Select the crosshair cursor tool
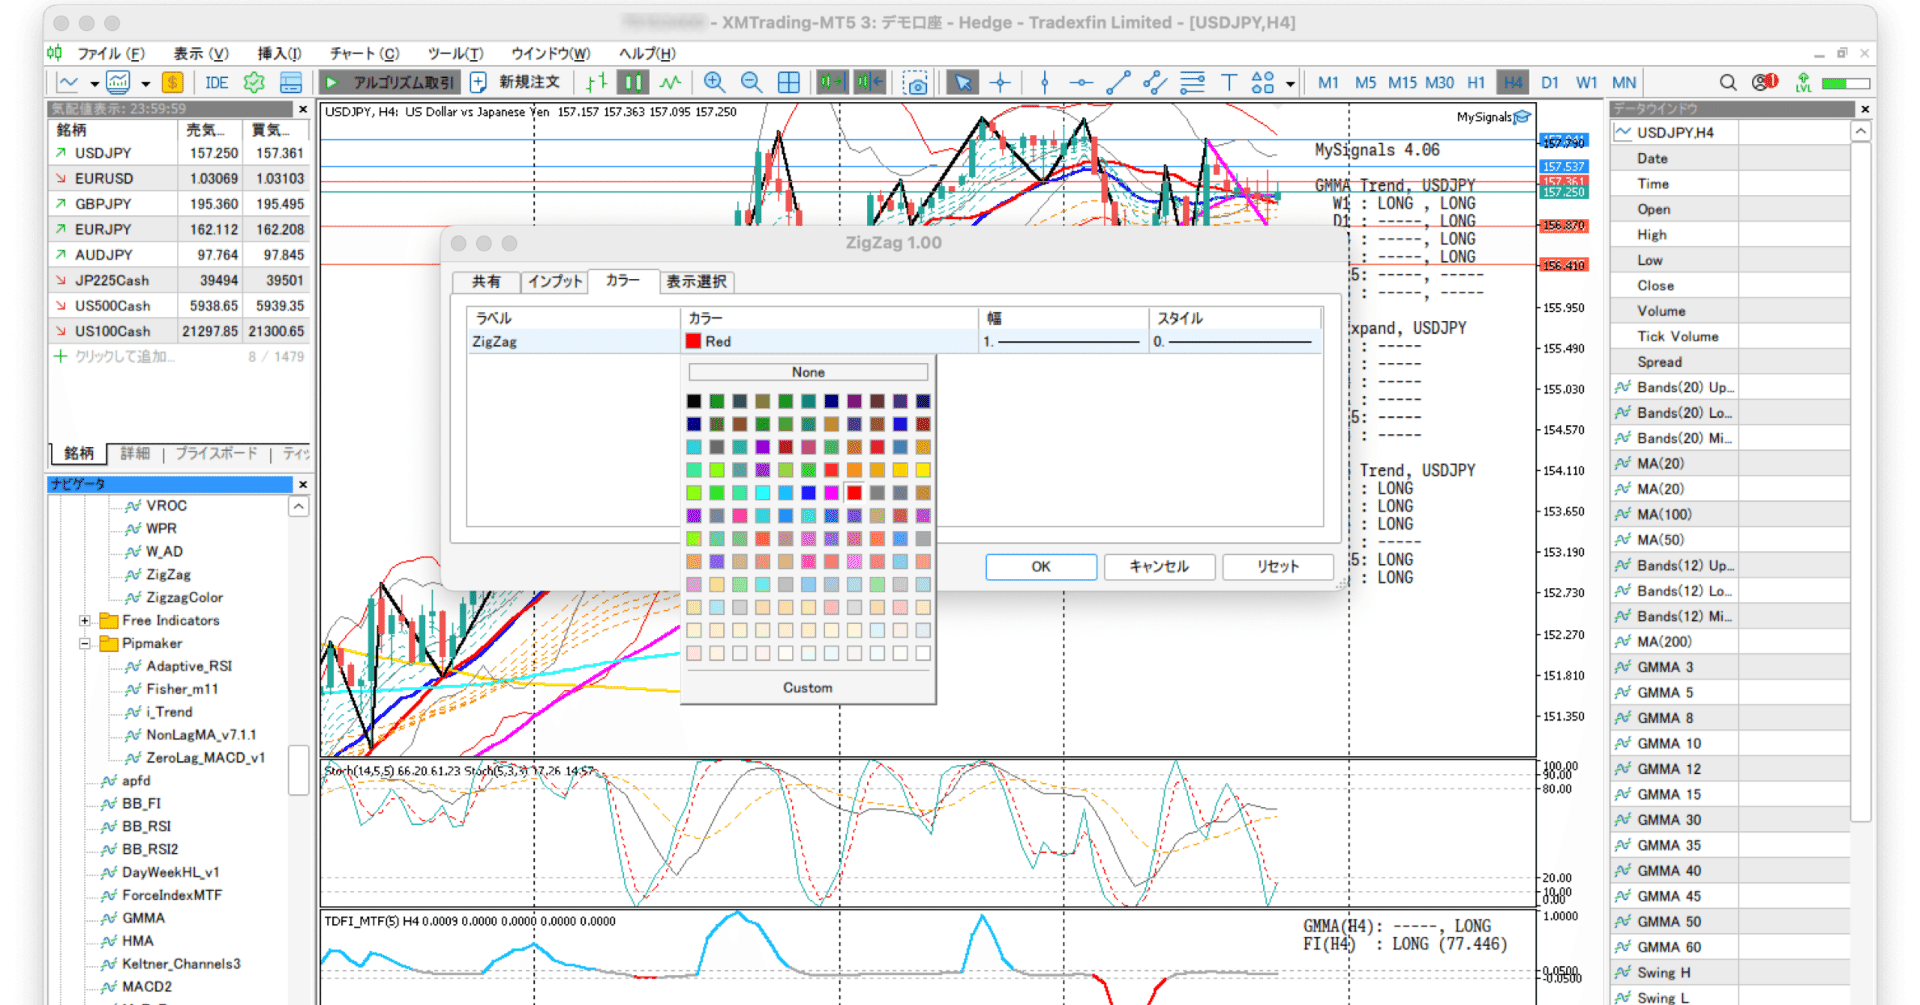Viewport: 1920px width, 1005px height. tap(1000, 83)
